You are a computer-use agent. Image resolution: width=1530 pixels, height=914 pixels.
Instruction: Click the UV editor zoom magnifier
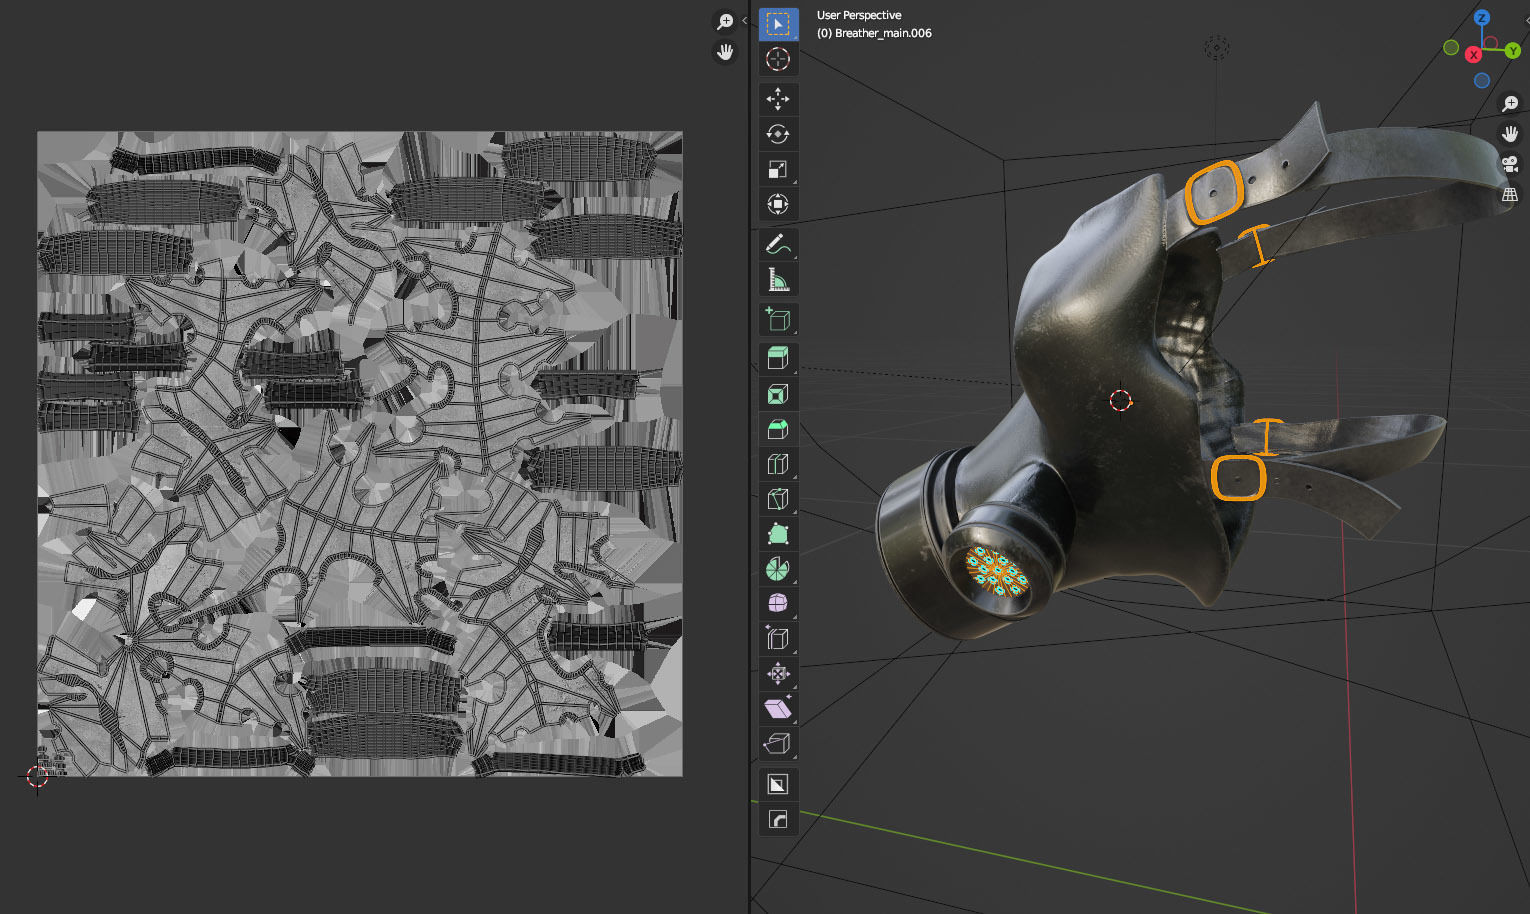click(725, 22)
